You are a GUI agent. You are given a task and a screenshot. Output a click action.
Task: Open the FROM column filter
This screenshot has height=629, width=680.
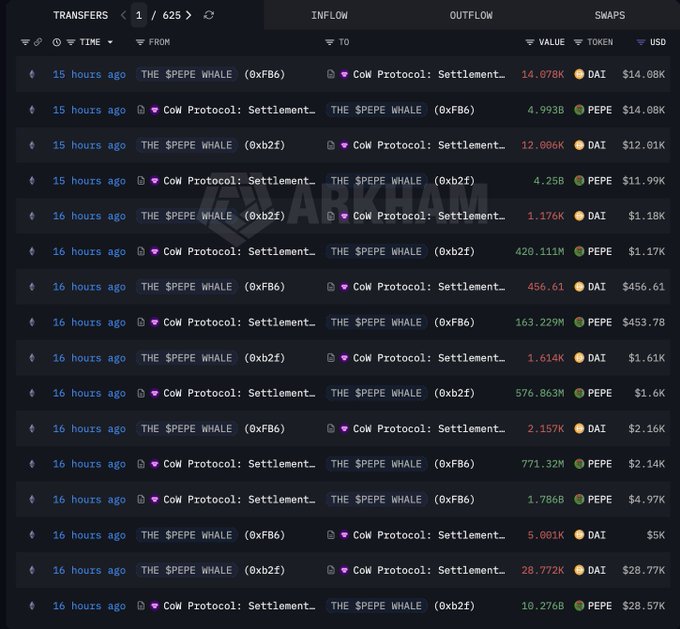click(x=140, y=42)
